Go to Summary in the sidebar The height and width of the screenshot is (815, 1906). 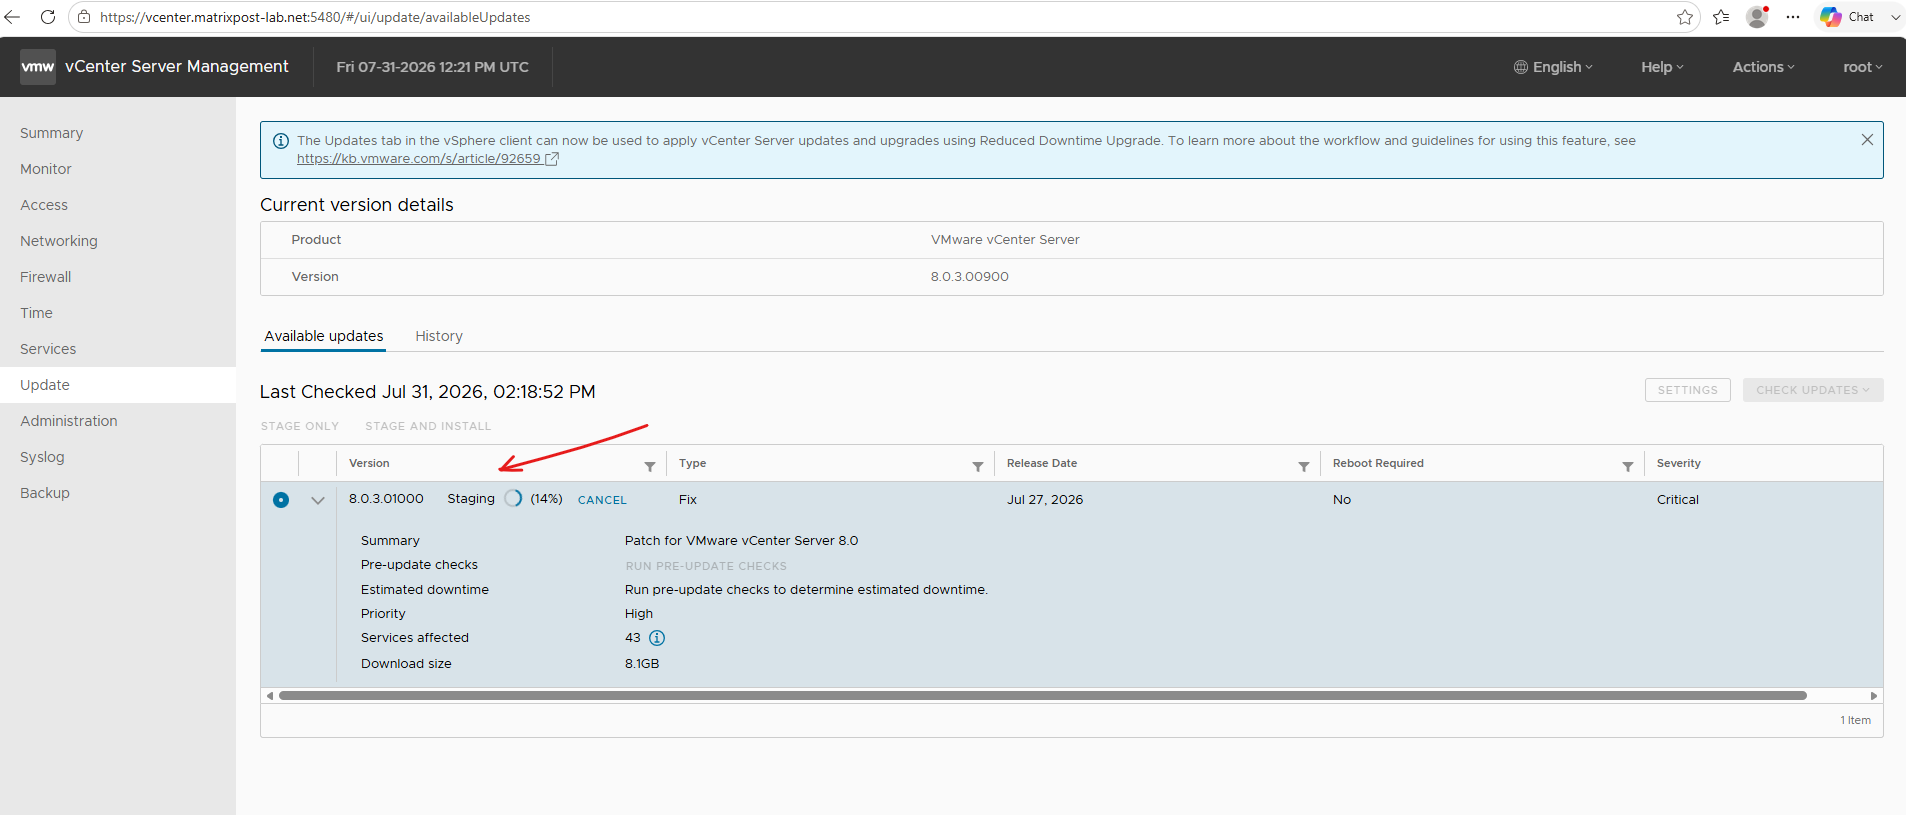click(118, 133)
